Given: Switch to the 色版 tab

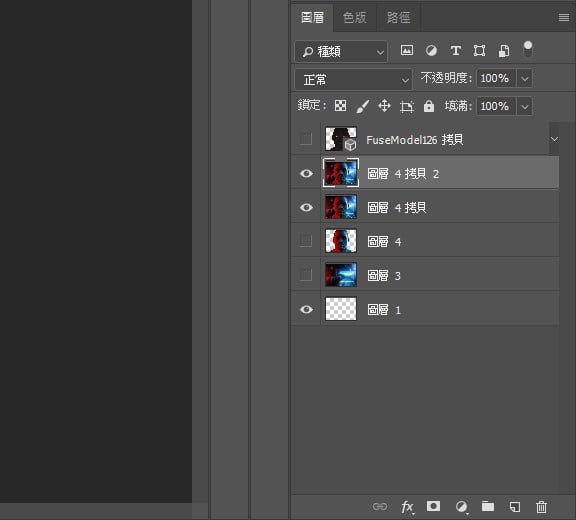Looking at the screenshot, I should [x=354, y=18].
